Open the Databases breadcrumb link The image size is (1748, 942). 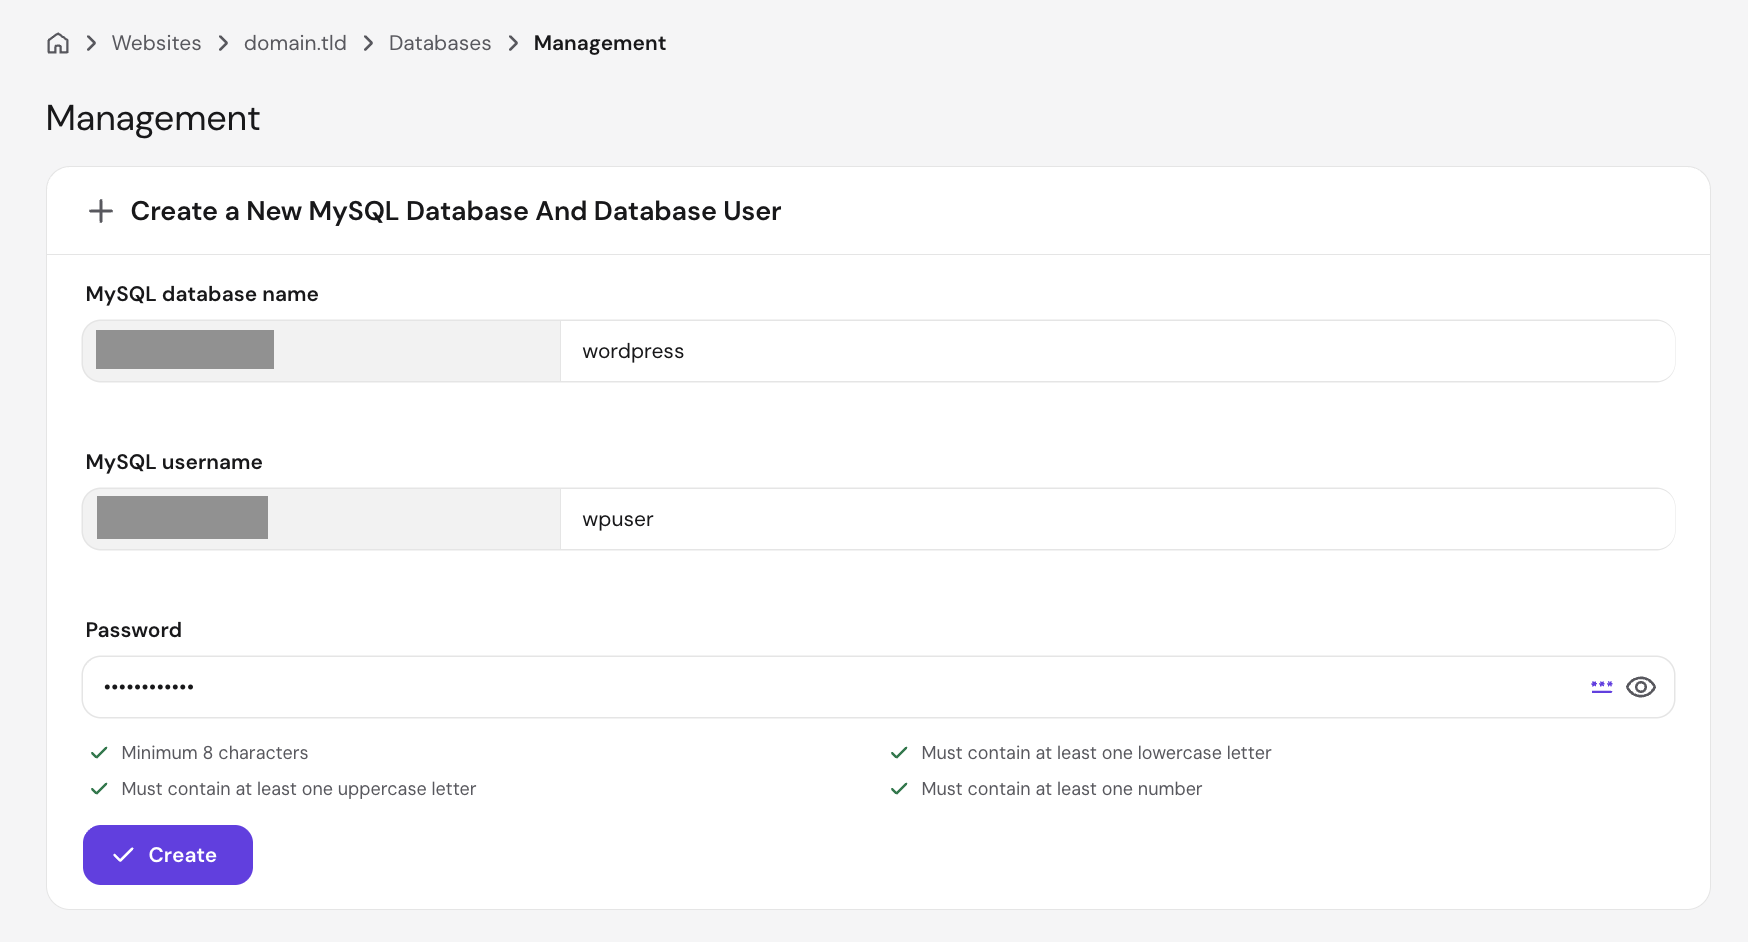tap(440, 43)
